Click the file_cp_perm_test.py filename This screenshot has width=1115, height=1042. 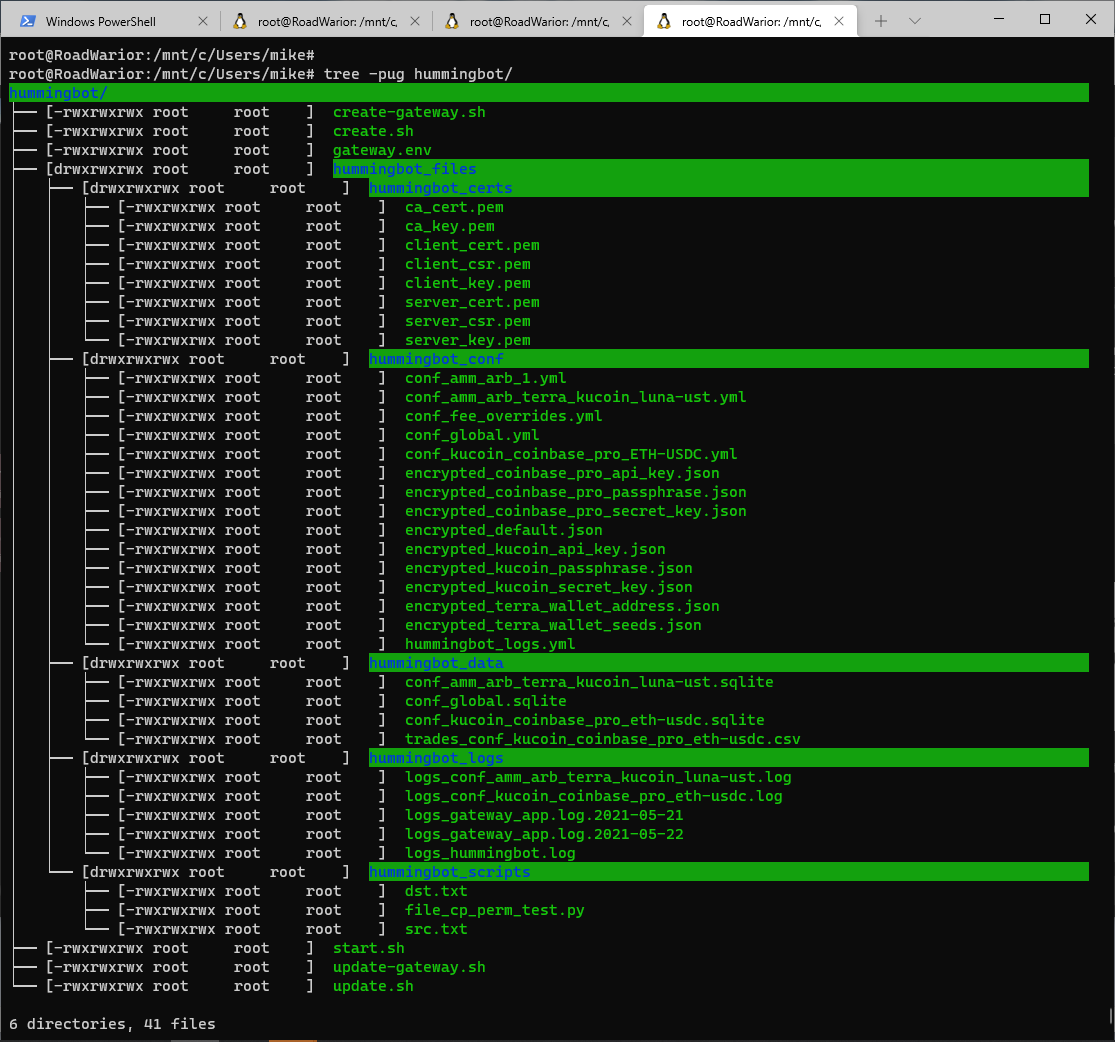[494, 909]
